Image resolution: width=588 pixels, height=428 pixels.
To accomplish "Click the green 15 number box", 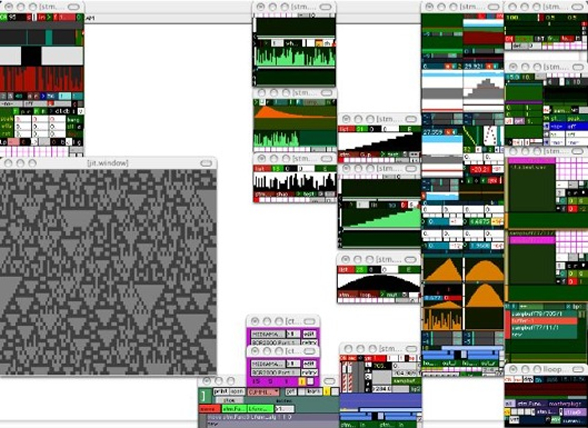I will [277, 169].
